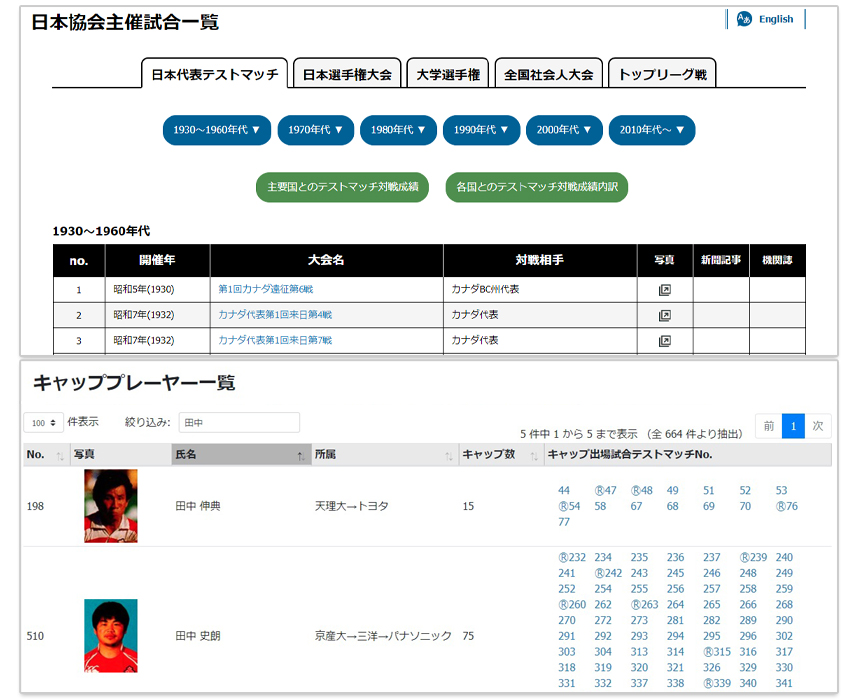Click 主要国とのテストマッチ対戦成績 button

pos(342,187)
